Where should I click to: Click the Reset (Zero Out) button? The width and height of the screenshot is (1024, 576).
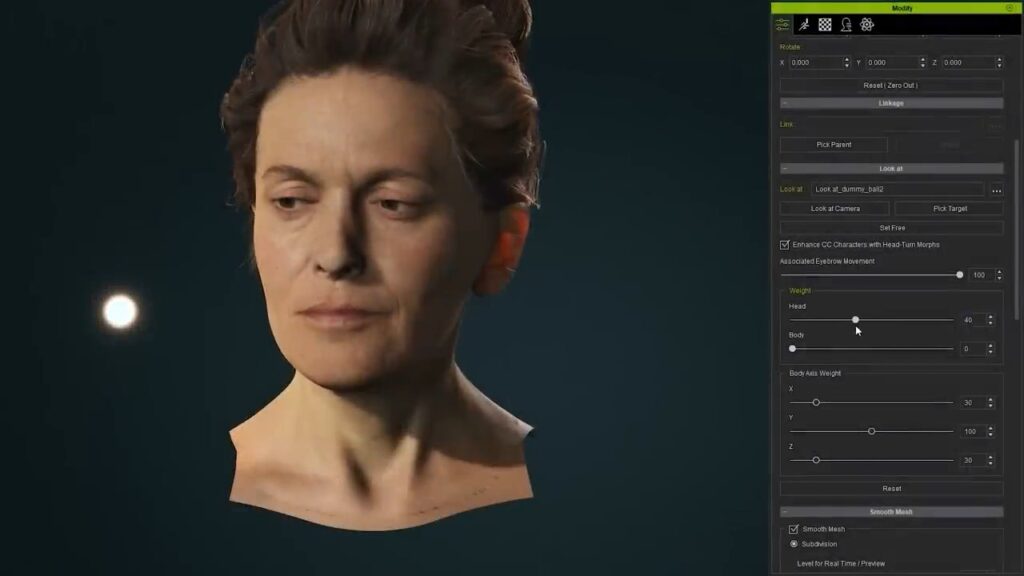pyautogui.click(x=891, y=85)
